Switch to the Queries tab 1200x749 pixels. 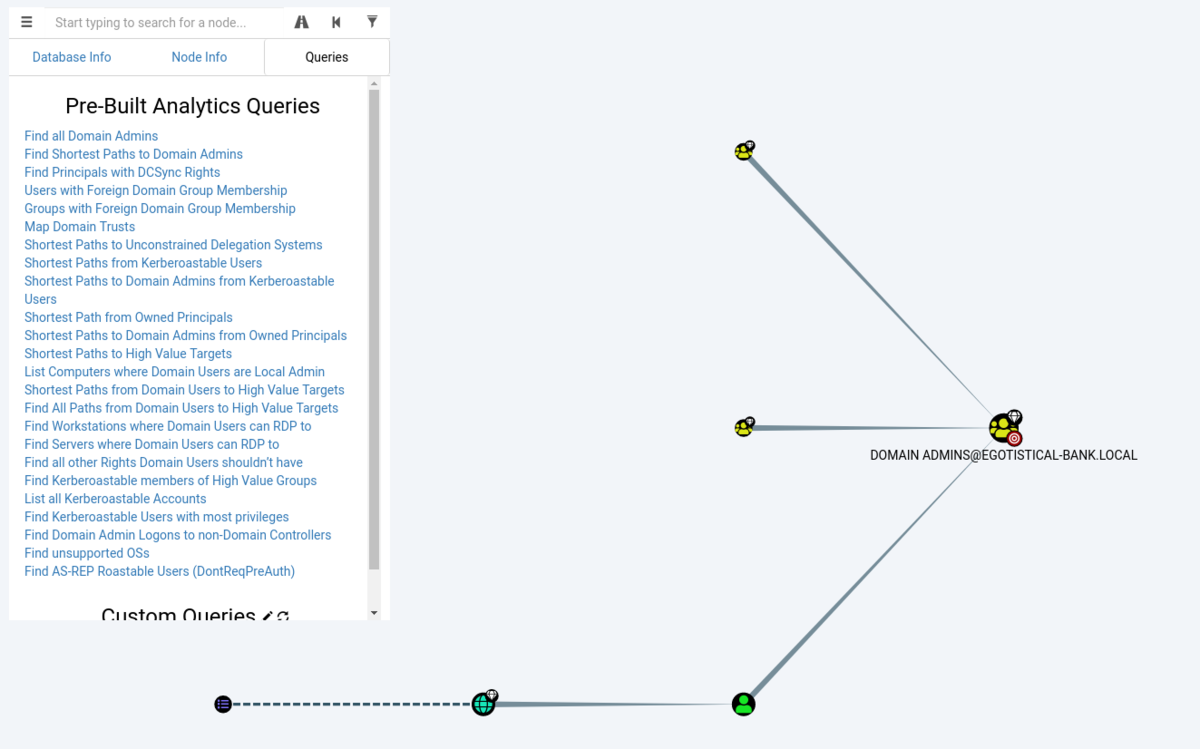(327, 57)
